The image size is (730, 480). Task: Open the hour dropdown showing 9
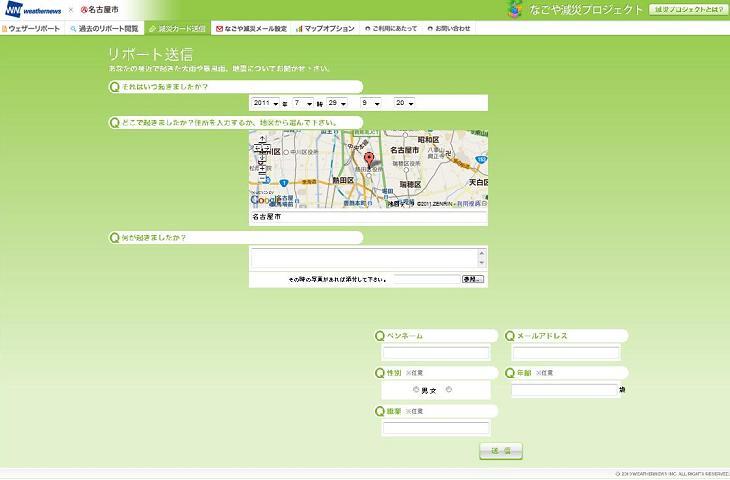click(x=371, y=103)
